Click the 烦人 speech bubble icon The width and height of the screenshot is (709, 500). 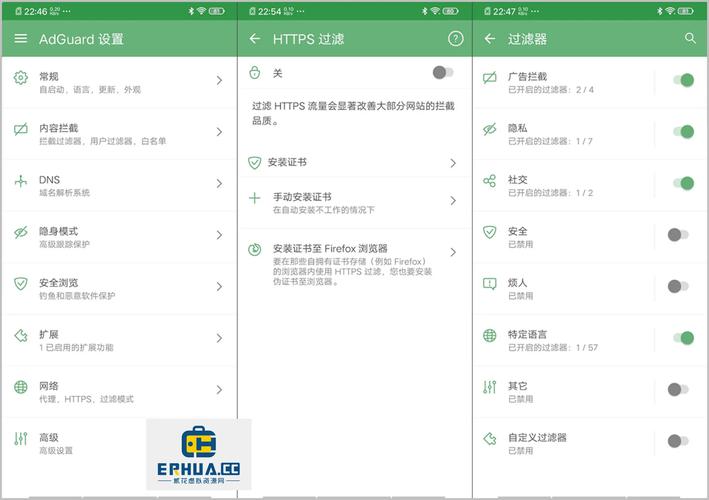click(x=490, y=284)
